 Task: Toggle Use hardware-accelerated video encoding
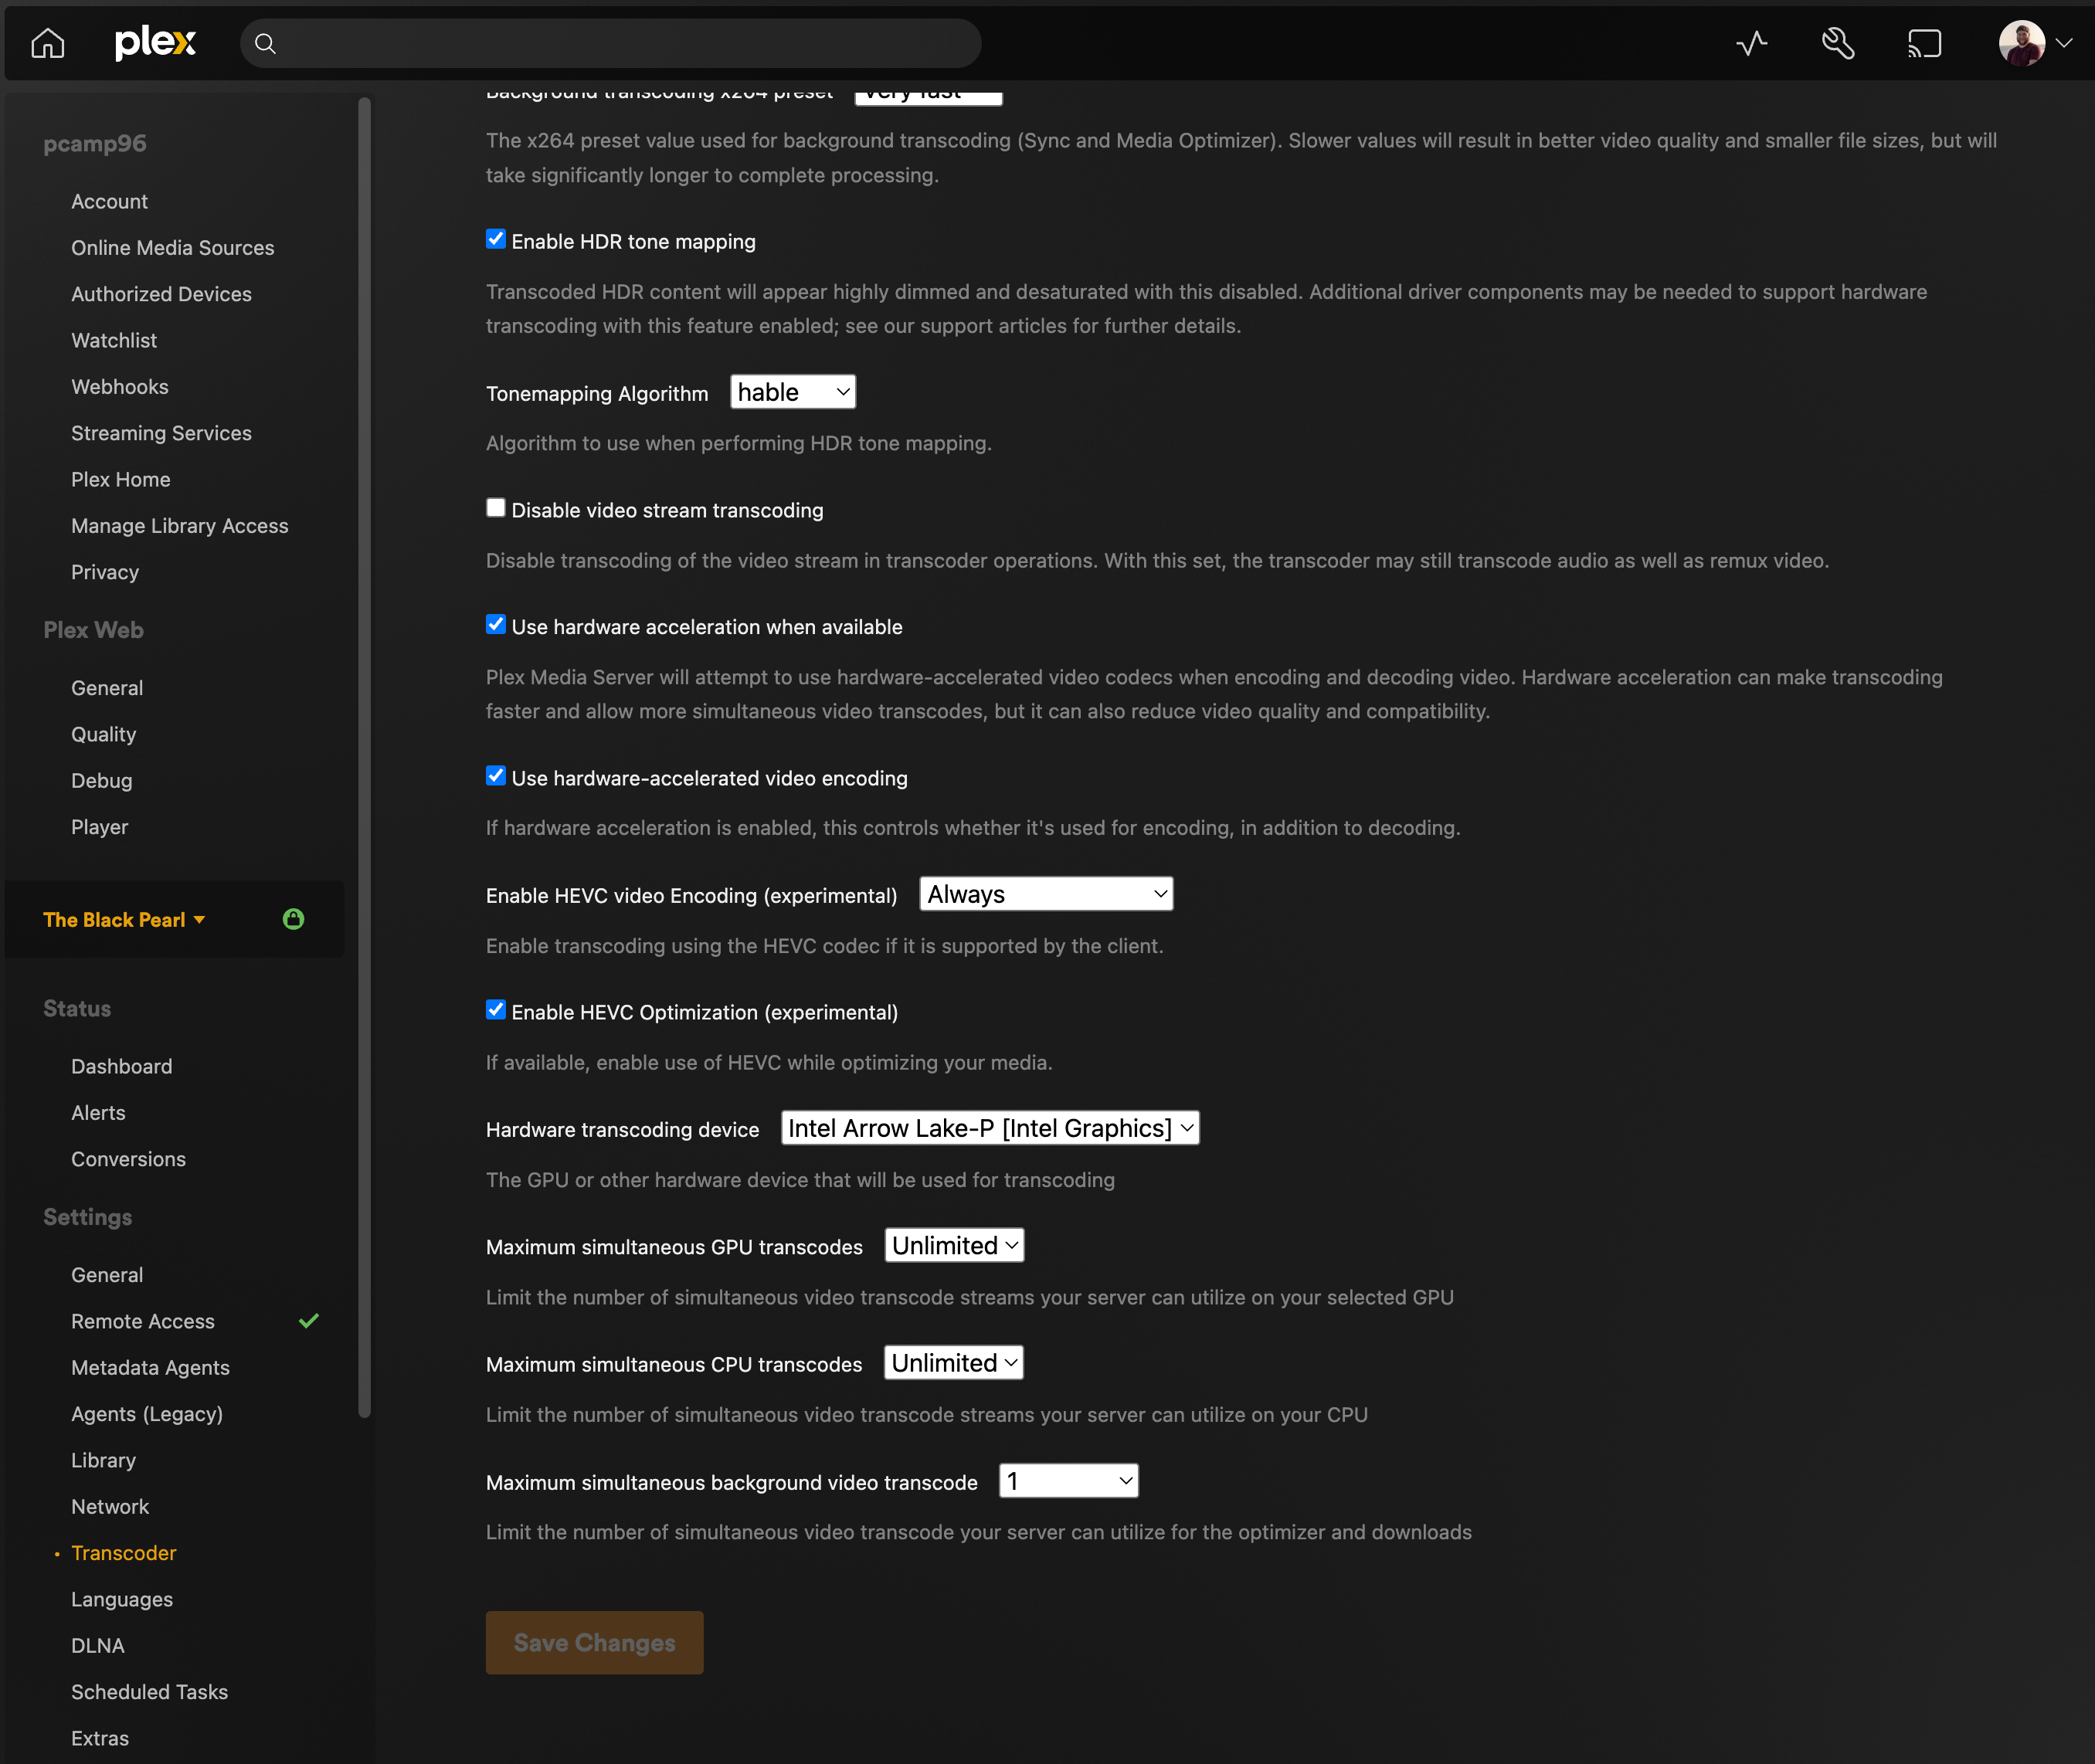pos(496,776)
